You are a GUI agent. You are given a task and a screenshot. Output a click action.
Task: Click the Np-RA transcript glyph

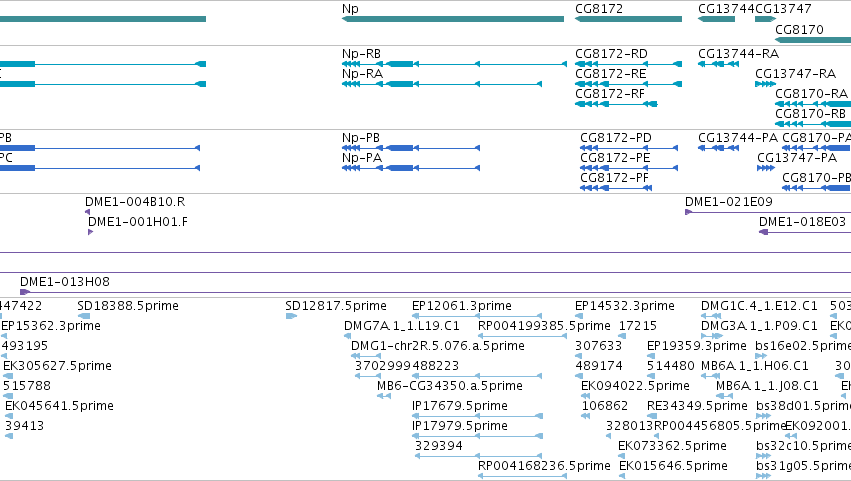pos(442,84)
